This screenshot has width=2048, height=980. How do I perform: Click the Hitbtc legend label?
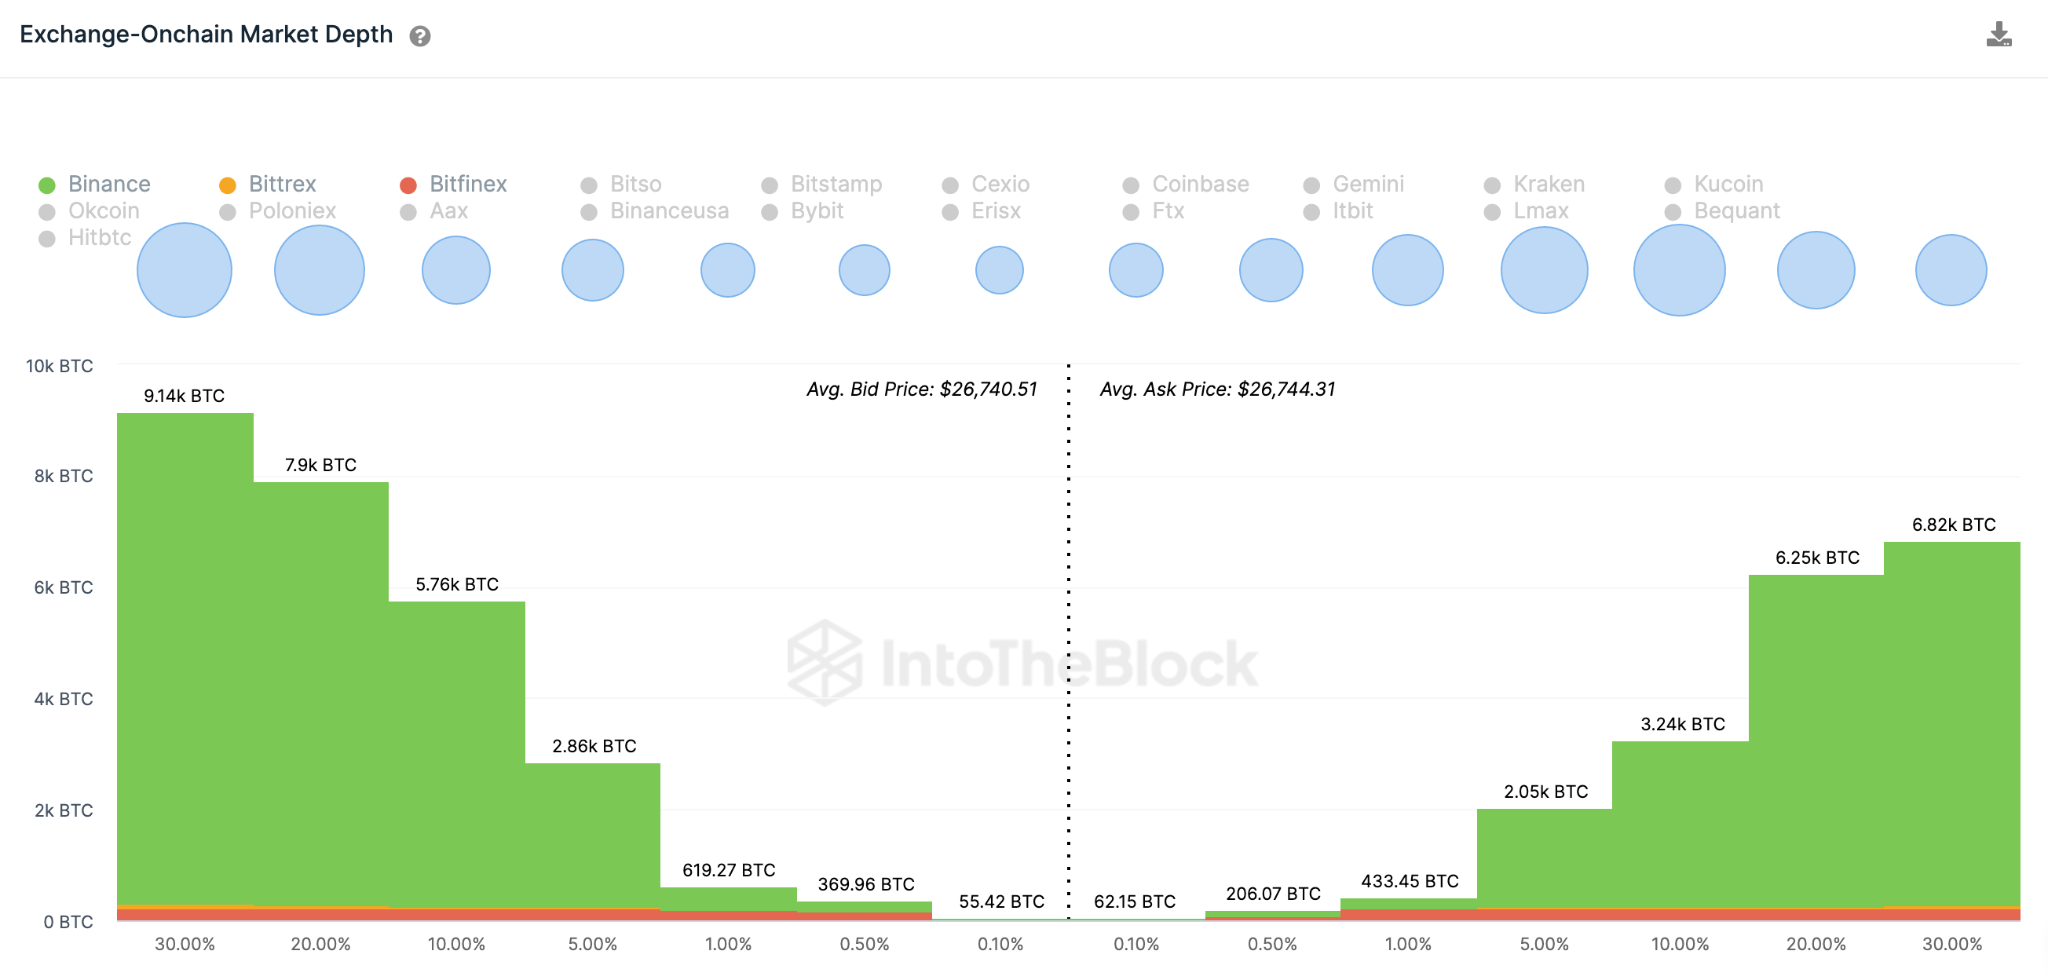coord(101,238)
